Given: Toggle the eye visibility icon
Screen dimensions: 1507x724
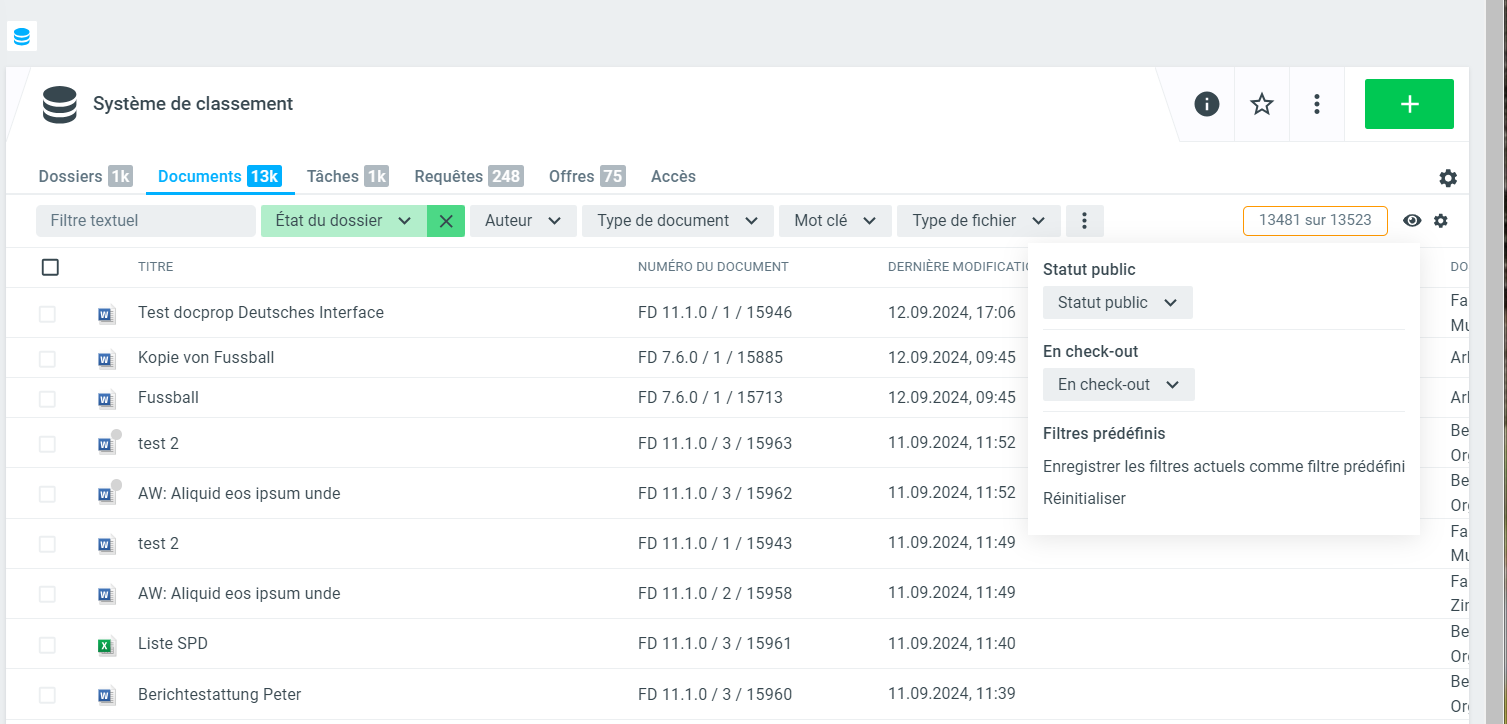Looking at the screenshot, I should (1412, 221).
